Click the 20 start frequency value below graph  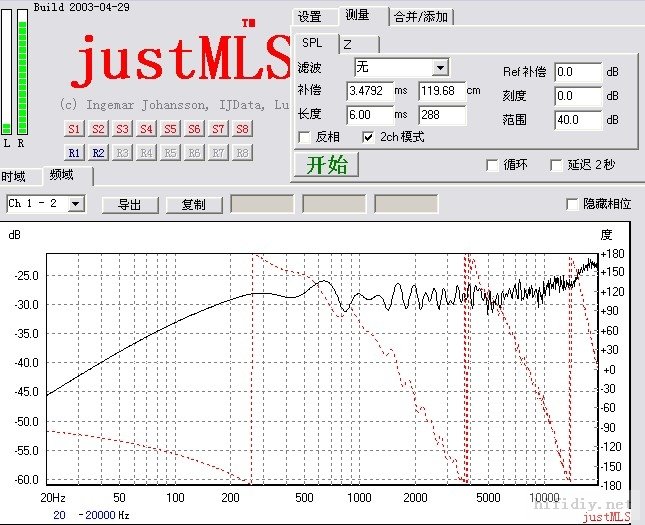coord(59,515)
